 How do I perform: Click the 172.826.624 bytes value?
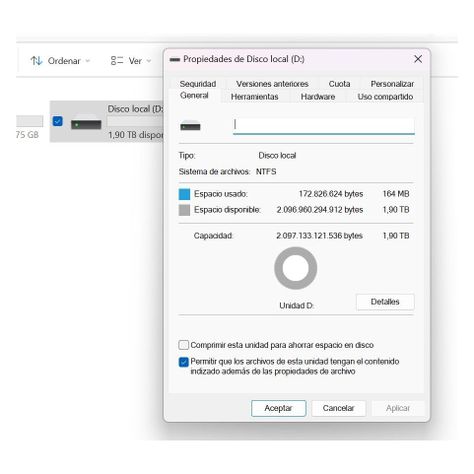pos(331,194)
